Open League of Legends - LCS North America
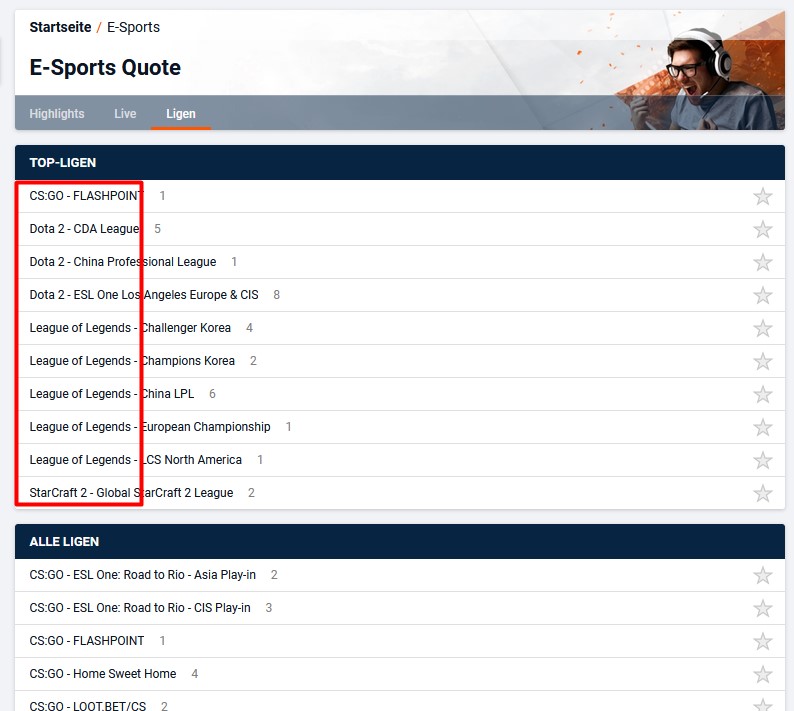 tap(136, 459)
